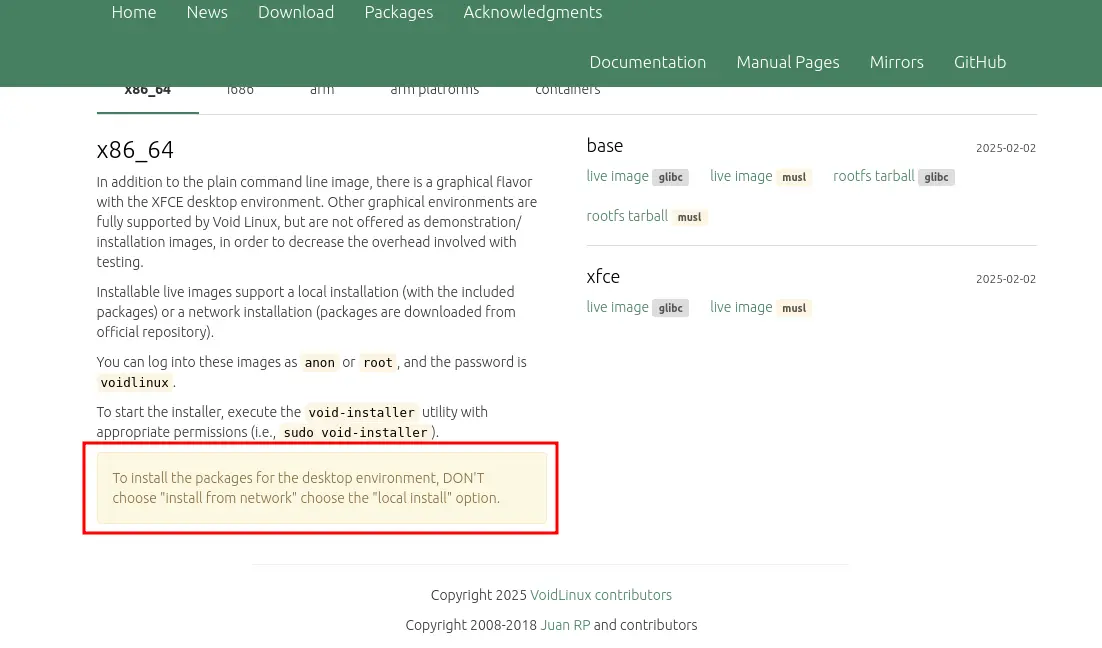Open the Home navigation link
1102x648 pixels.
click(x=134, y=13)
